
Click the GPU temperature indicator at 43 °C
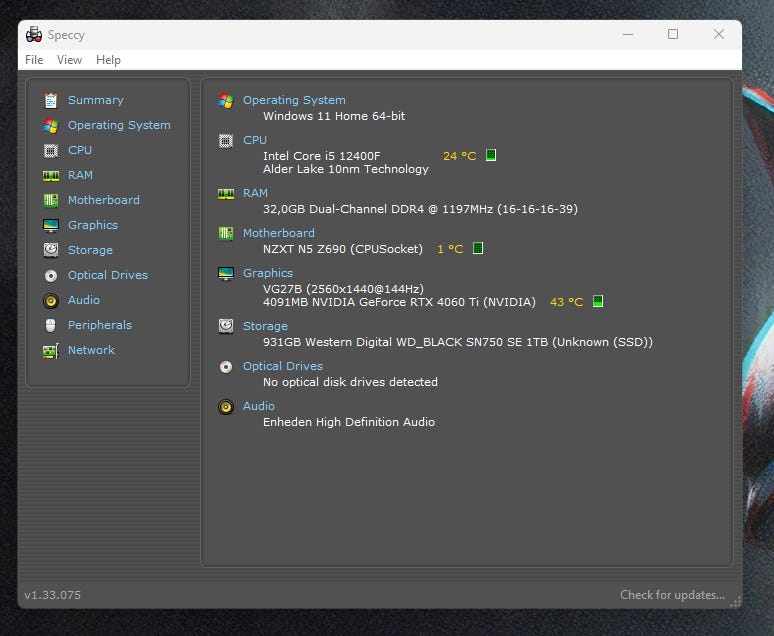598,301
